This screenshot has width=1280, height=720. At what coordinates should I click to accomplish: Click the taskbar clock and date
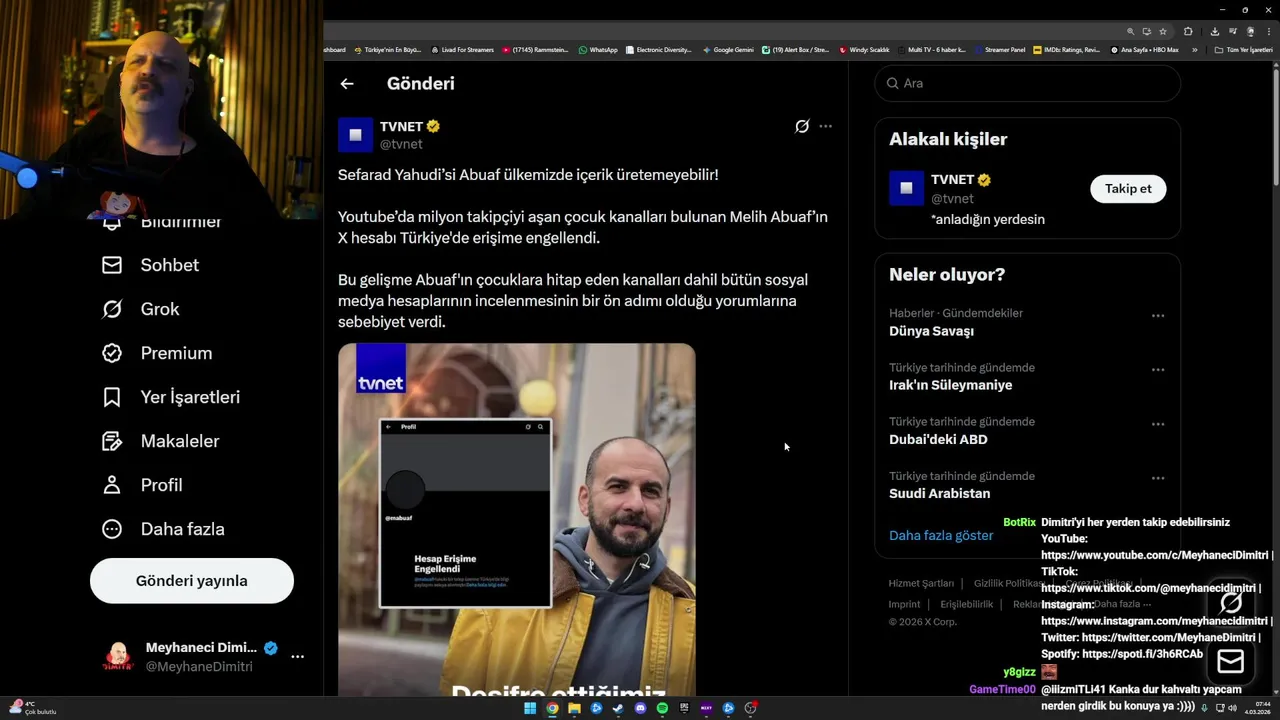click(x=1259, y=709)
